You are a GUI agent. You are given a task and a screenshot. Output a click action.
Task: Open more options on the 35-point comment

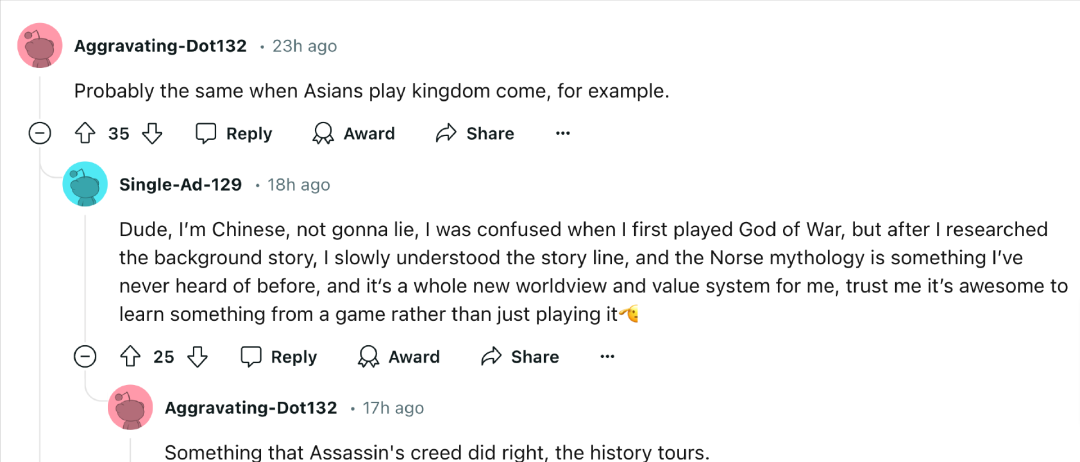[x=563, y=134]
